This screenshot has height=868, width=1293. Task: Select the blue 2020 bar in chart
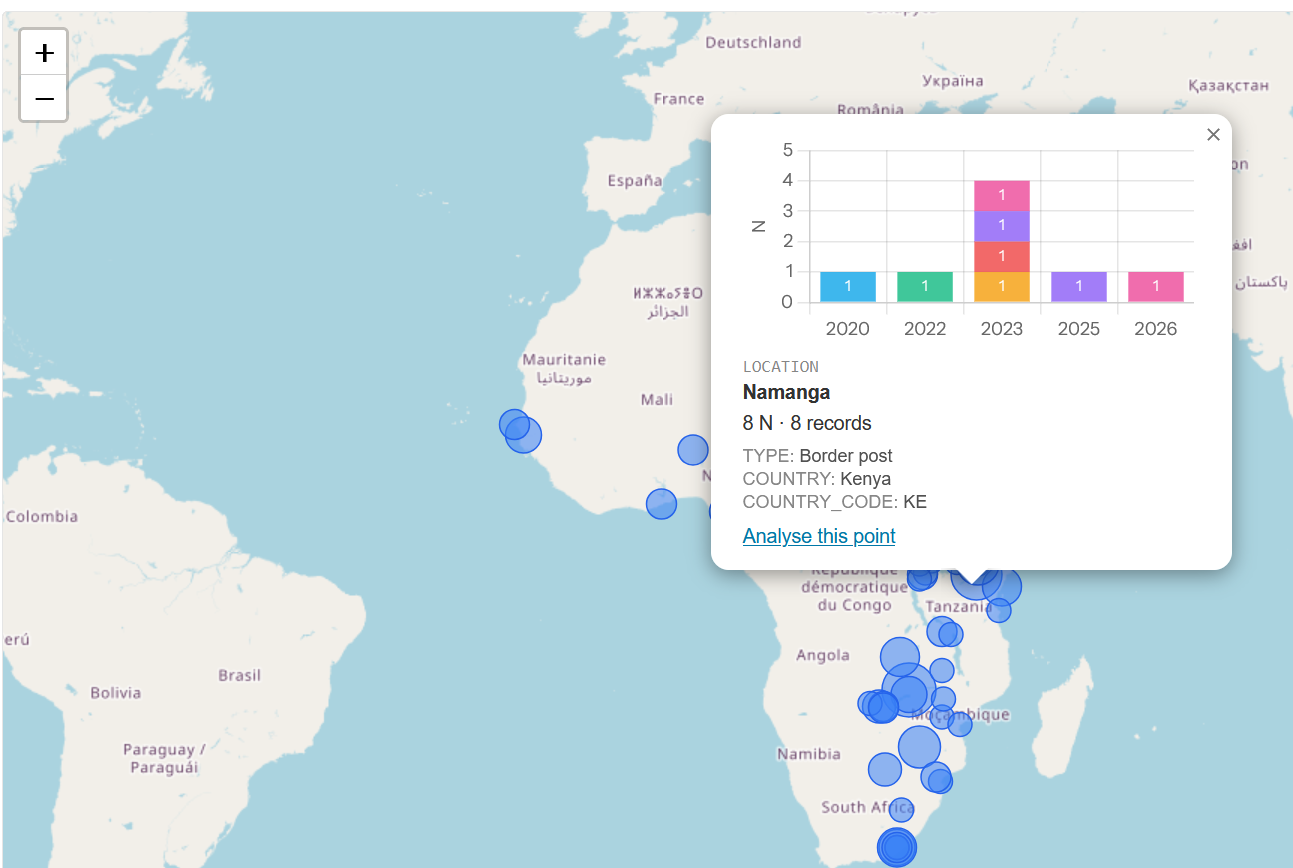[848, 287]
